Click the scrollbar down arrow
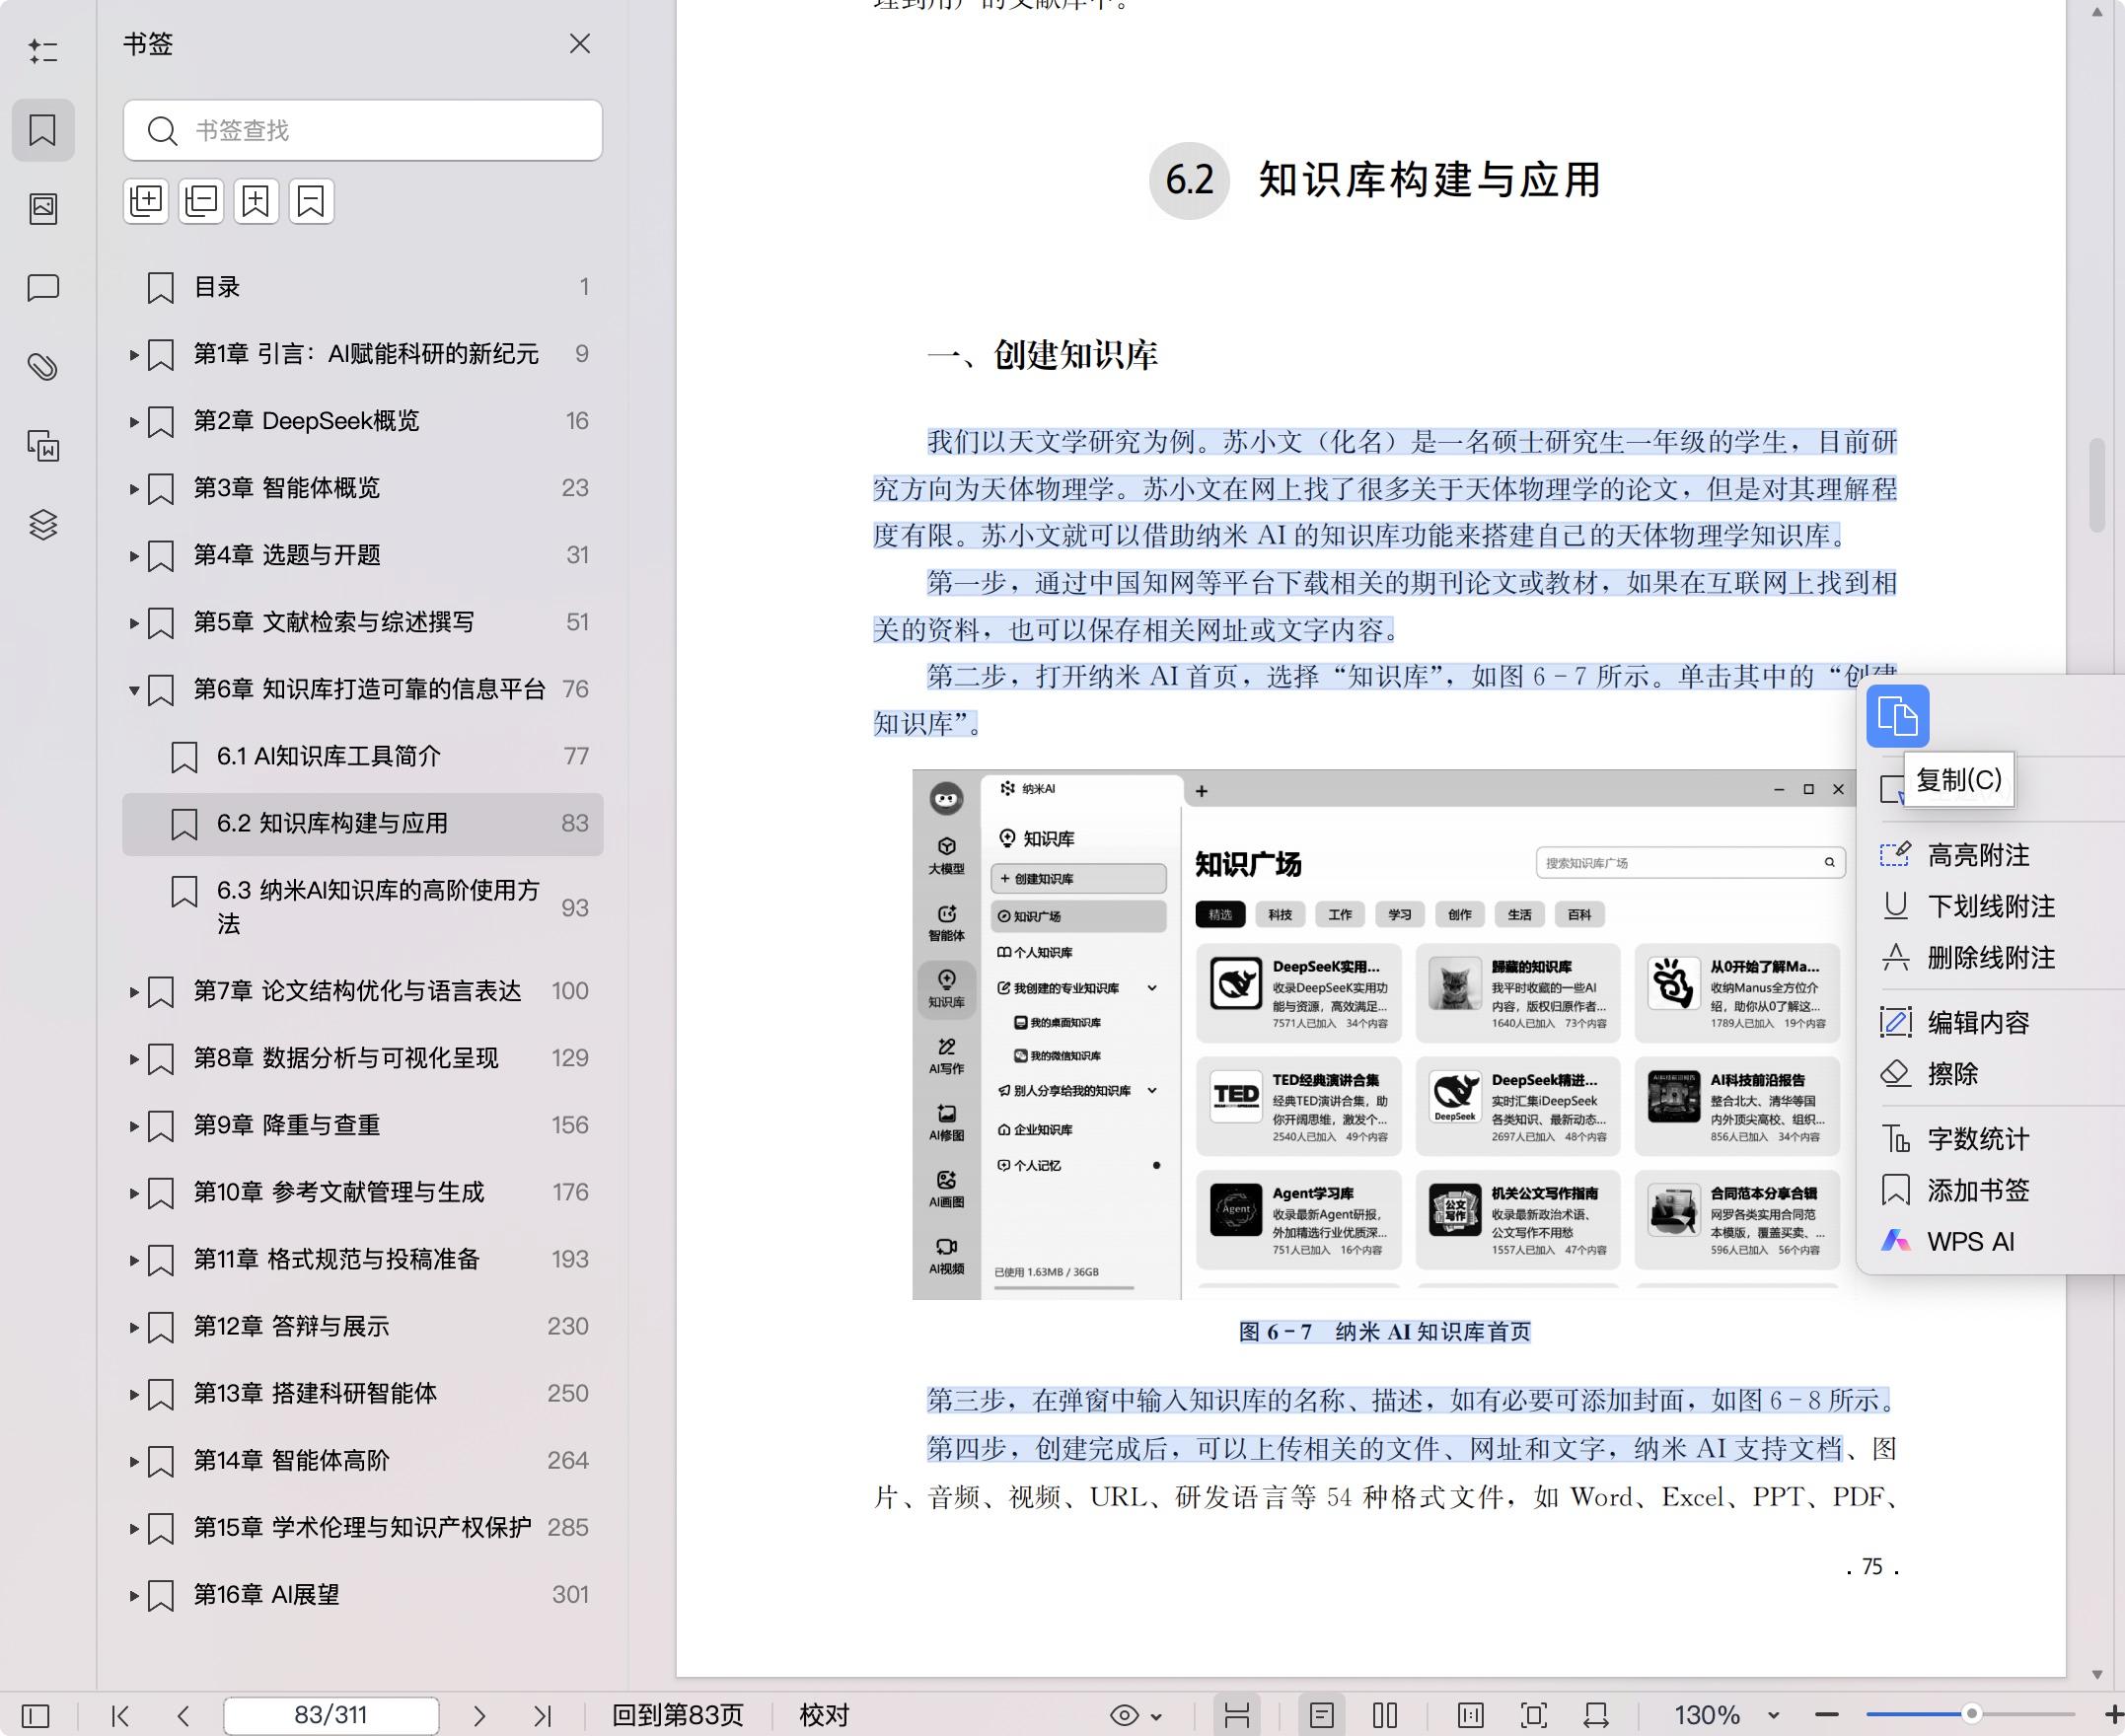2125x1736 pixels. 2097,1675
